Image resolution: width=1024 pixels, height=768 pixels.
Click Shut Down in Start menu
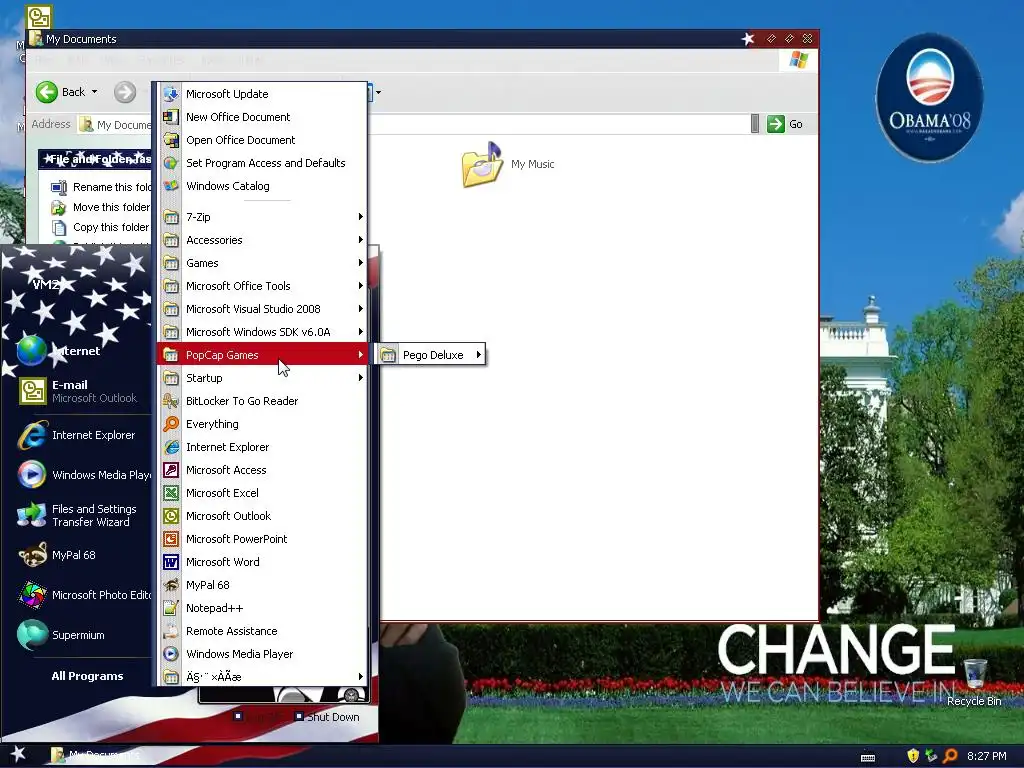click(327, 717)
